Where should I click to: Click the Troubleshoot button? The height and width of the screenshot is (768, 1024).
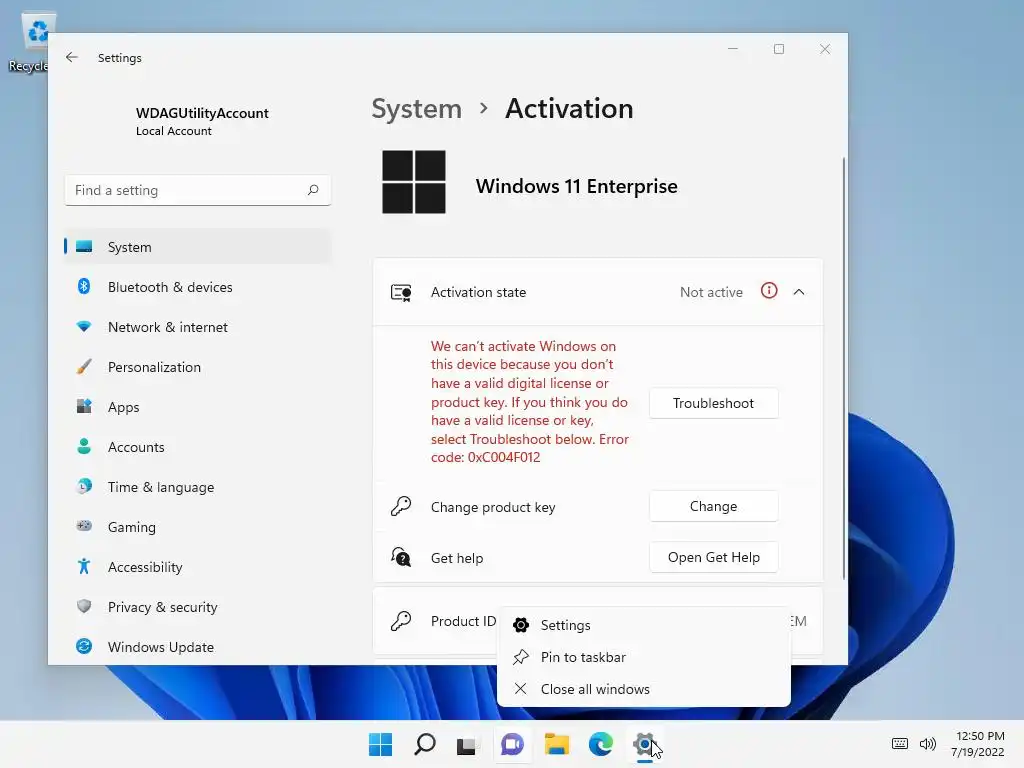713,403
